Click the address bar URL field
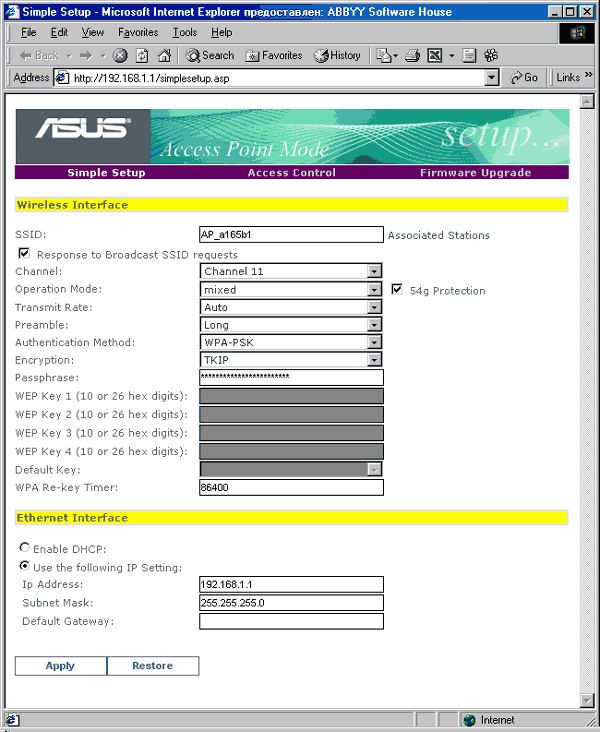This screenshot has height=732, width=600. [x=278, y=78]
